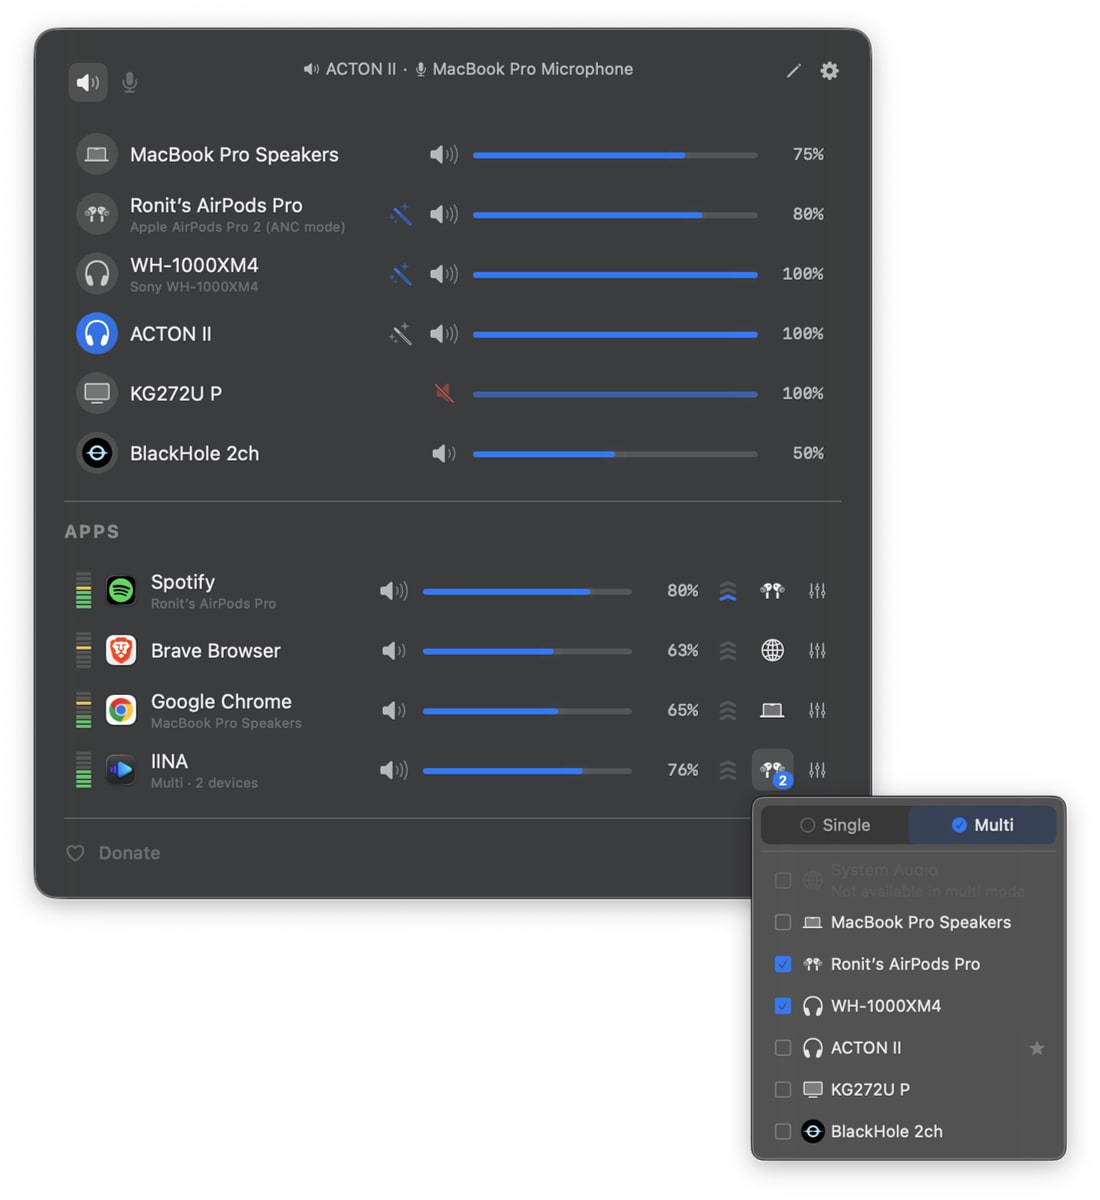Switch to the output devices speaker tab

[x=88, y=82]
